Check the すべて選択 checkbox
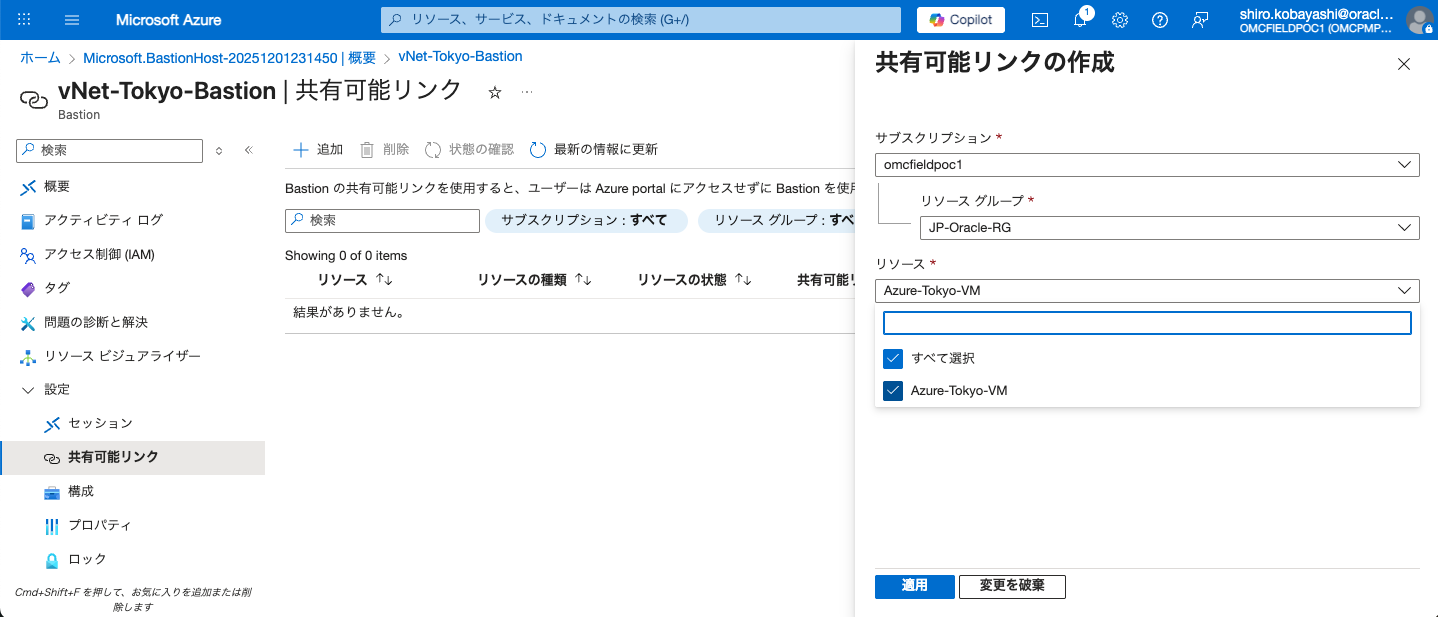1438x617 pixels. [x=893, y=358]
